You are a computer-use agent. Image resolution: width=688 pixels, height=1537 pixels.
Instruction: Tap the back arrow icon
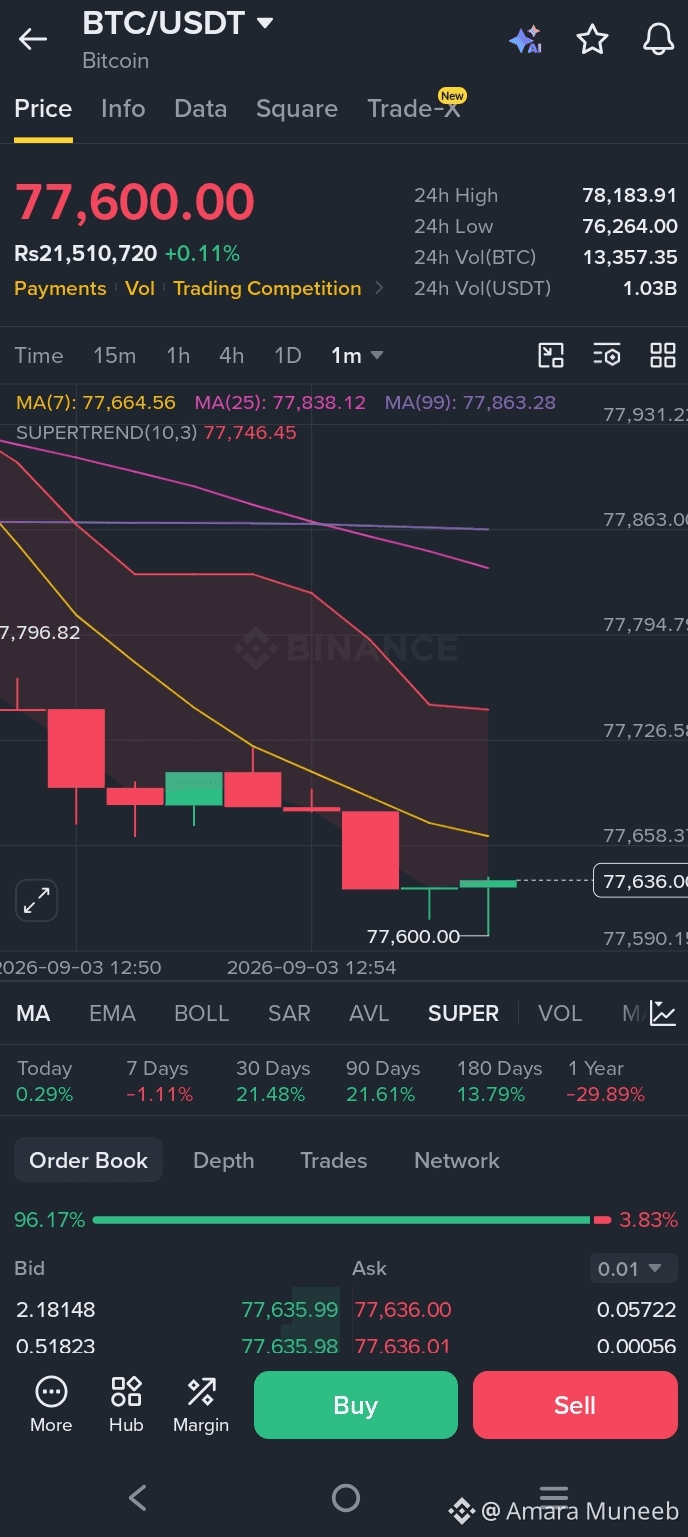pos(33,39)
